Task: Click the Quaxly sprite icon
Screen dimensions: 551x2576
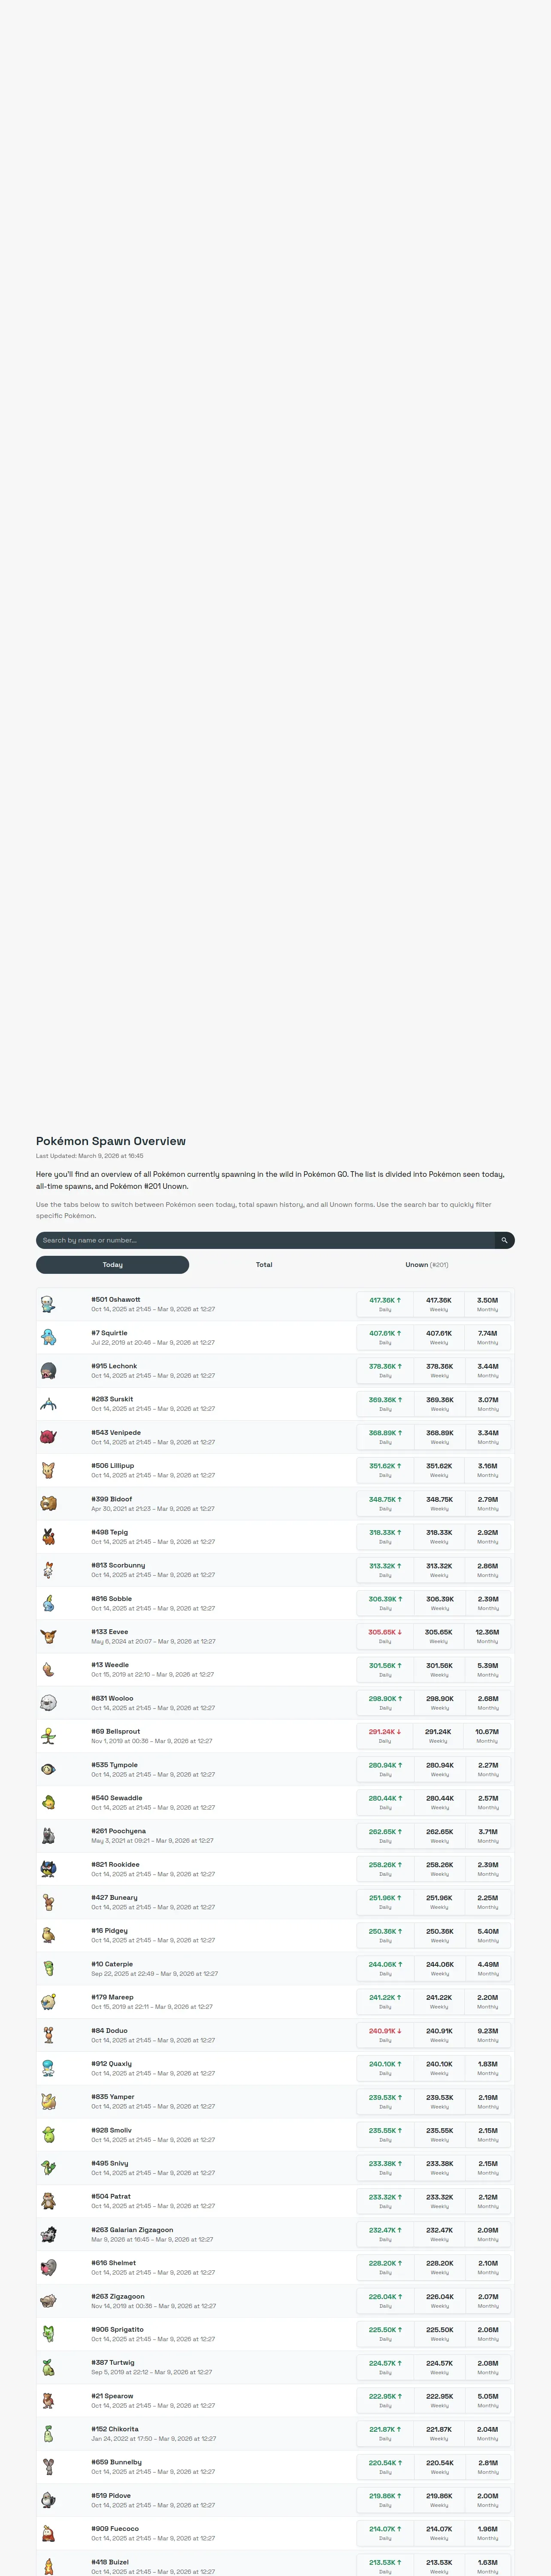Action: (x=48, y=2068)
